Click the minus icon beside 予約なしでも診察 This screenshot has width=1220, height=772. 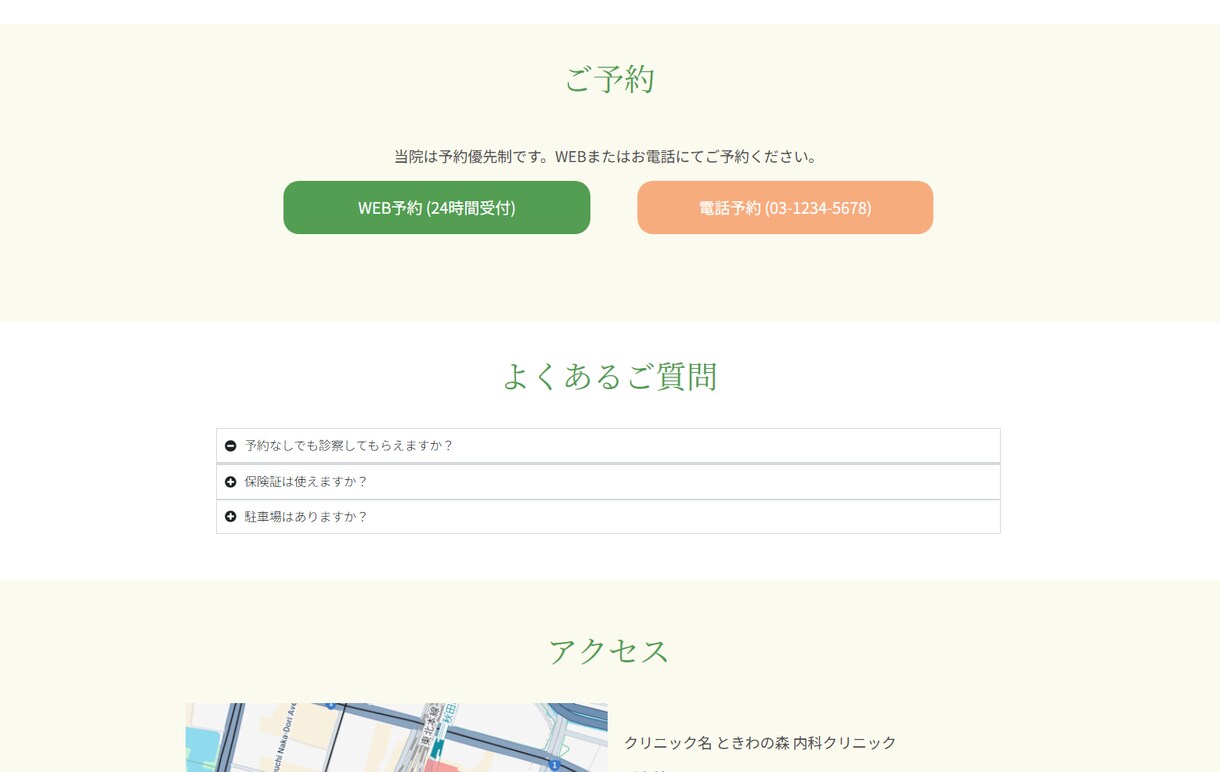tap(231, 446)
